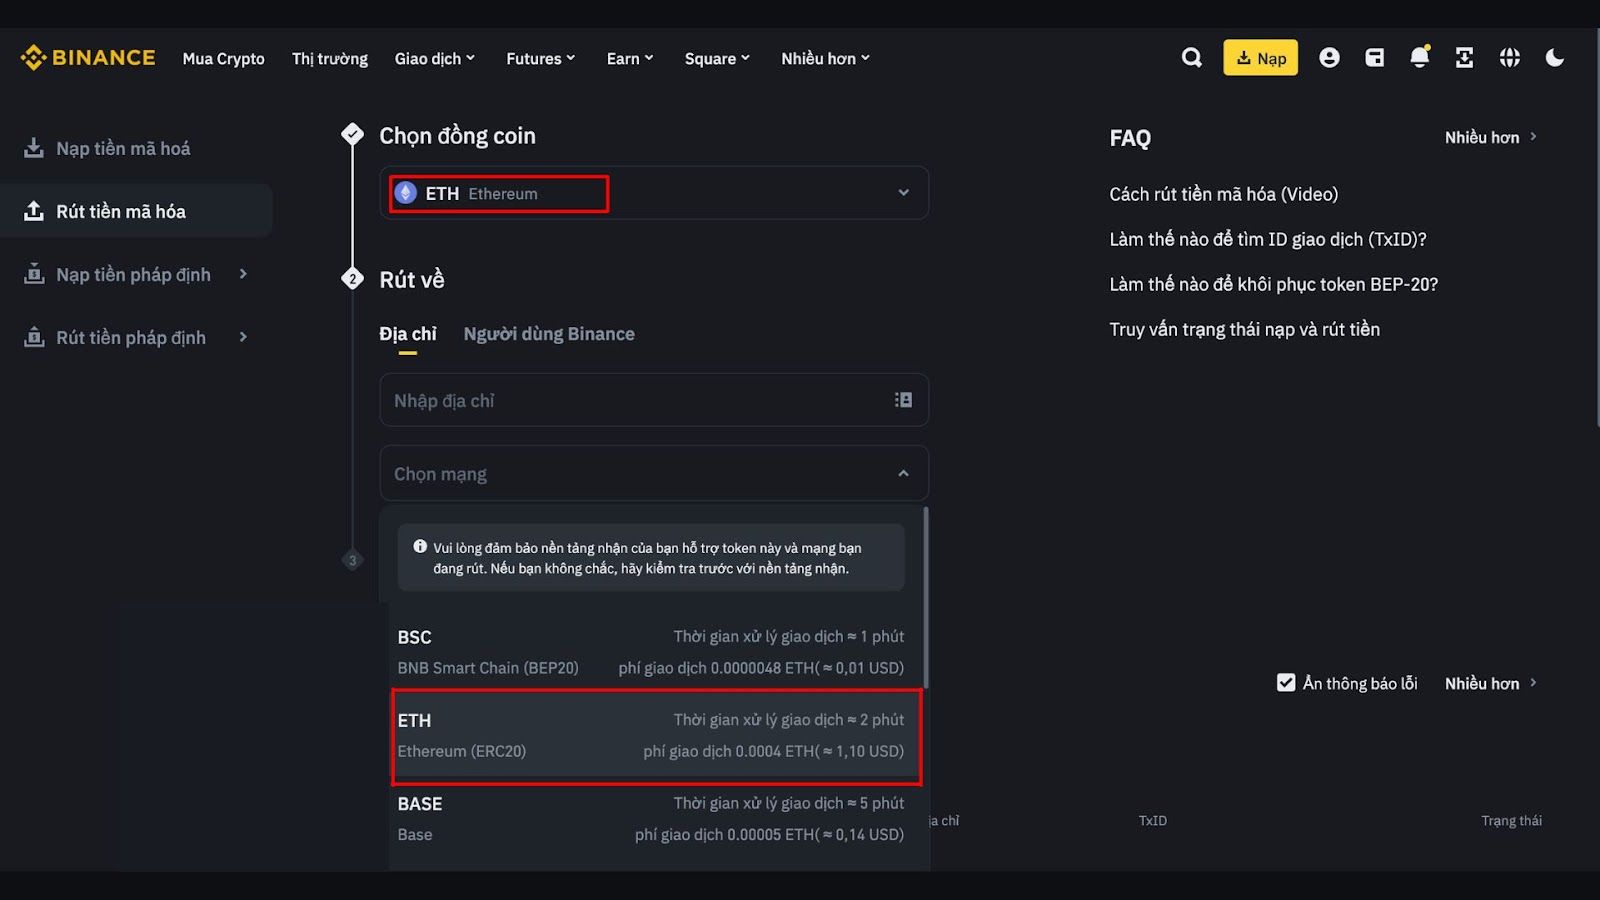This screenshot has width=1600, height=900.
Task: Click the fiat deposit sidebar icon
Action: (x=34, y=274)
